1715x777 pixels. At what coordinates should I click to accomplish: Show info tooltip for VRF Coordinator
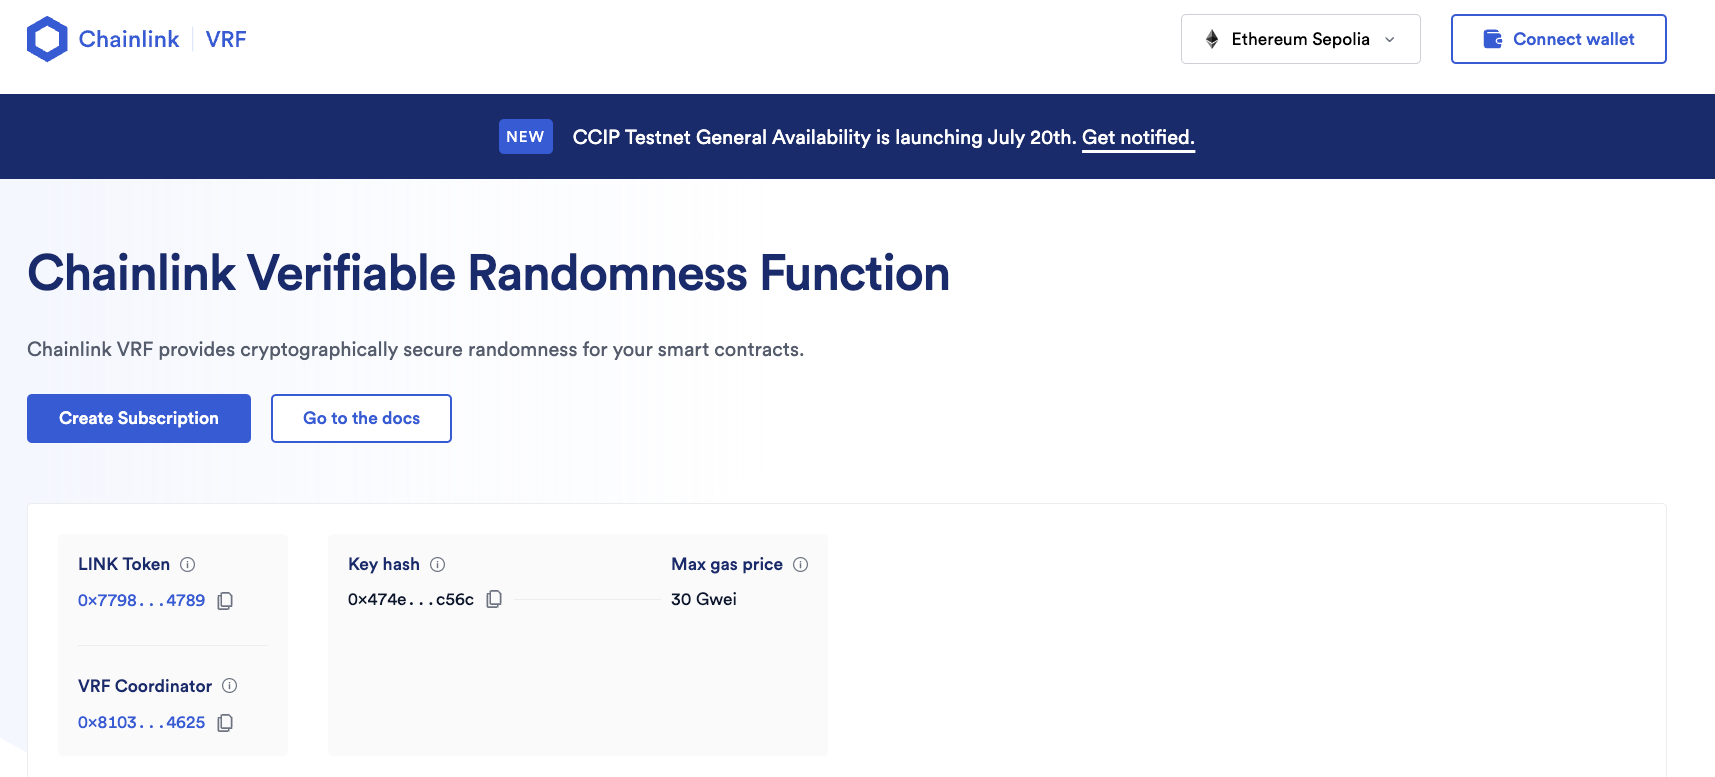pos(230,686)
